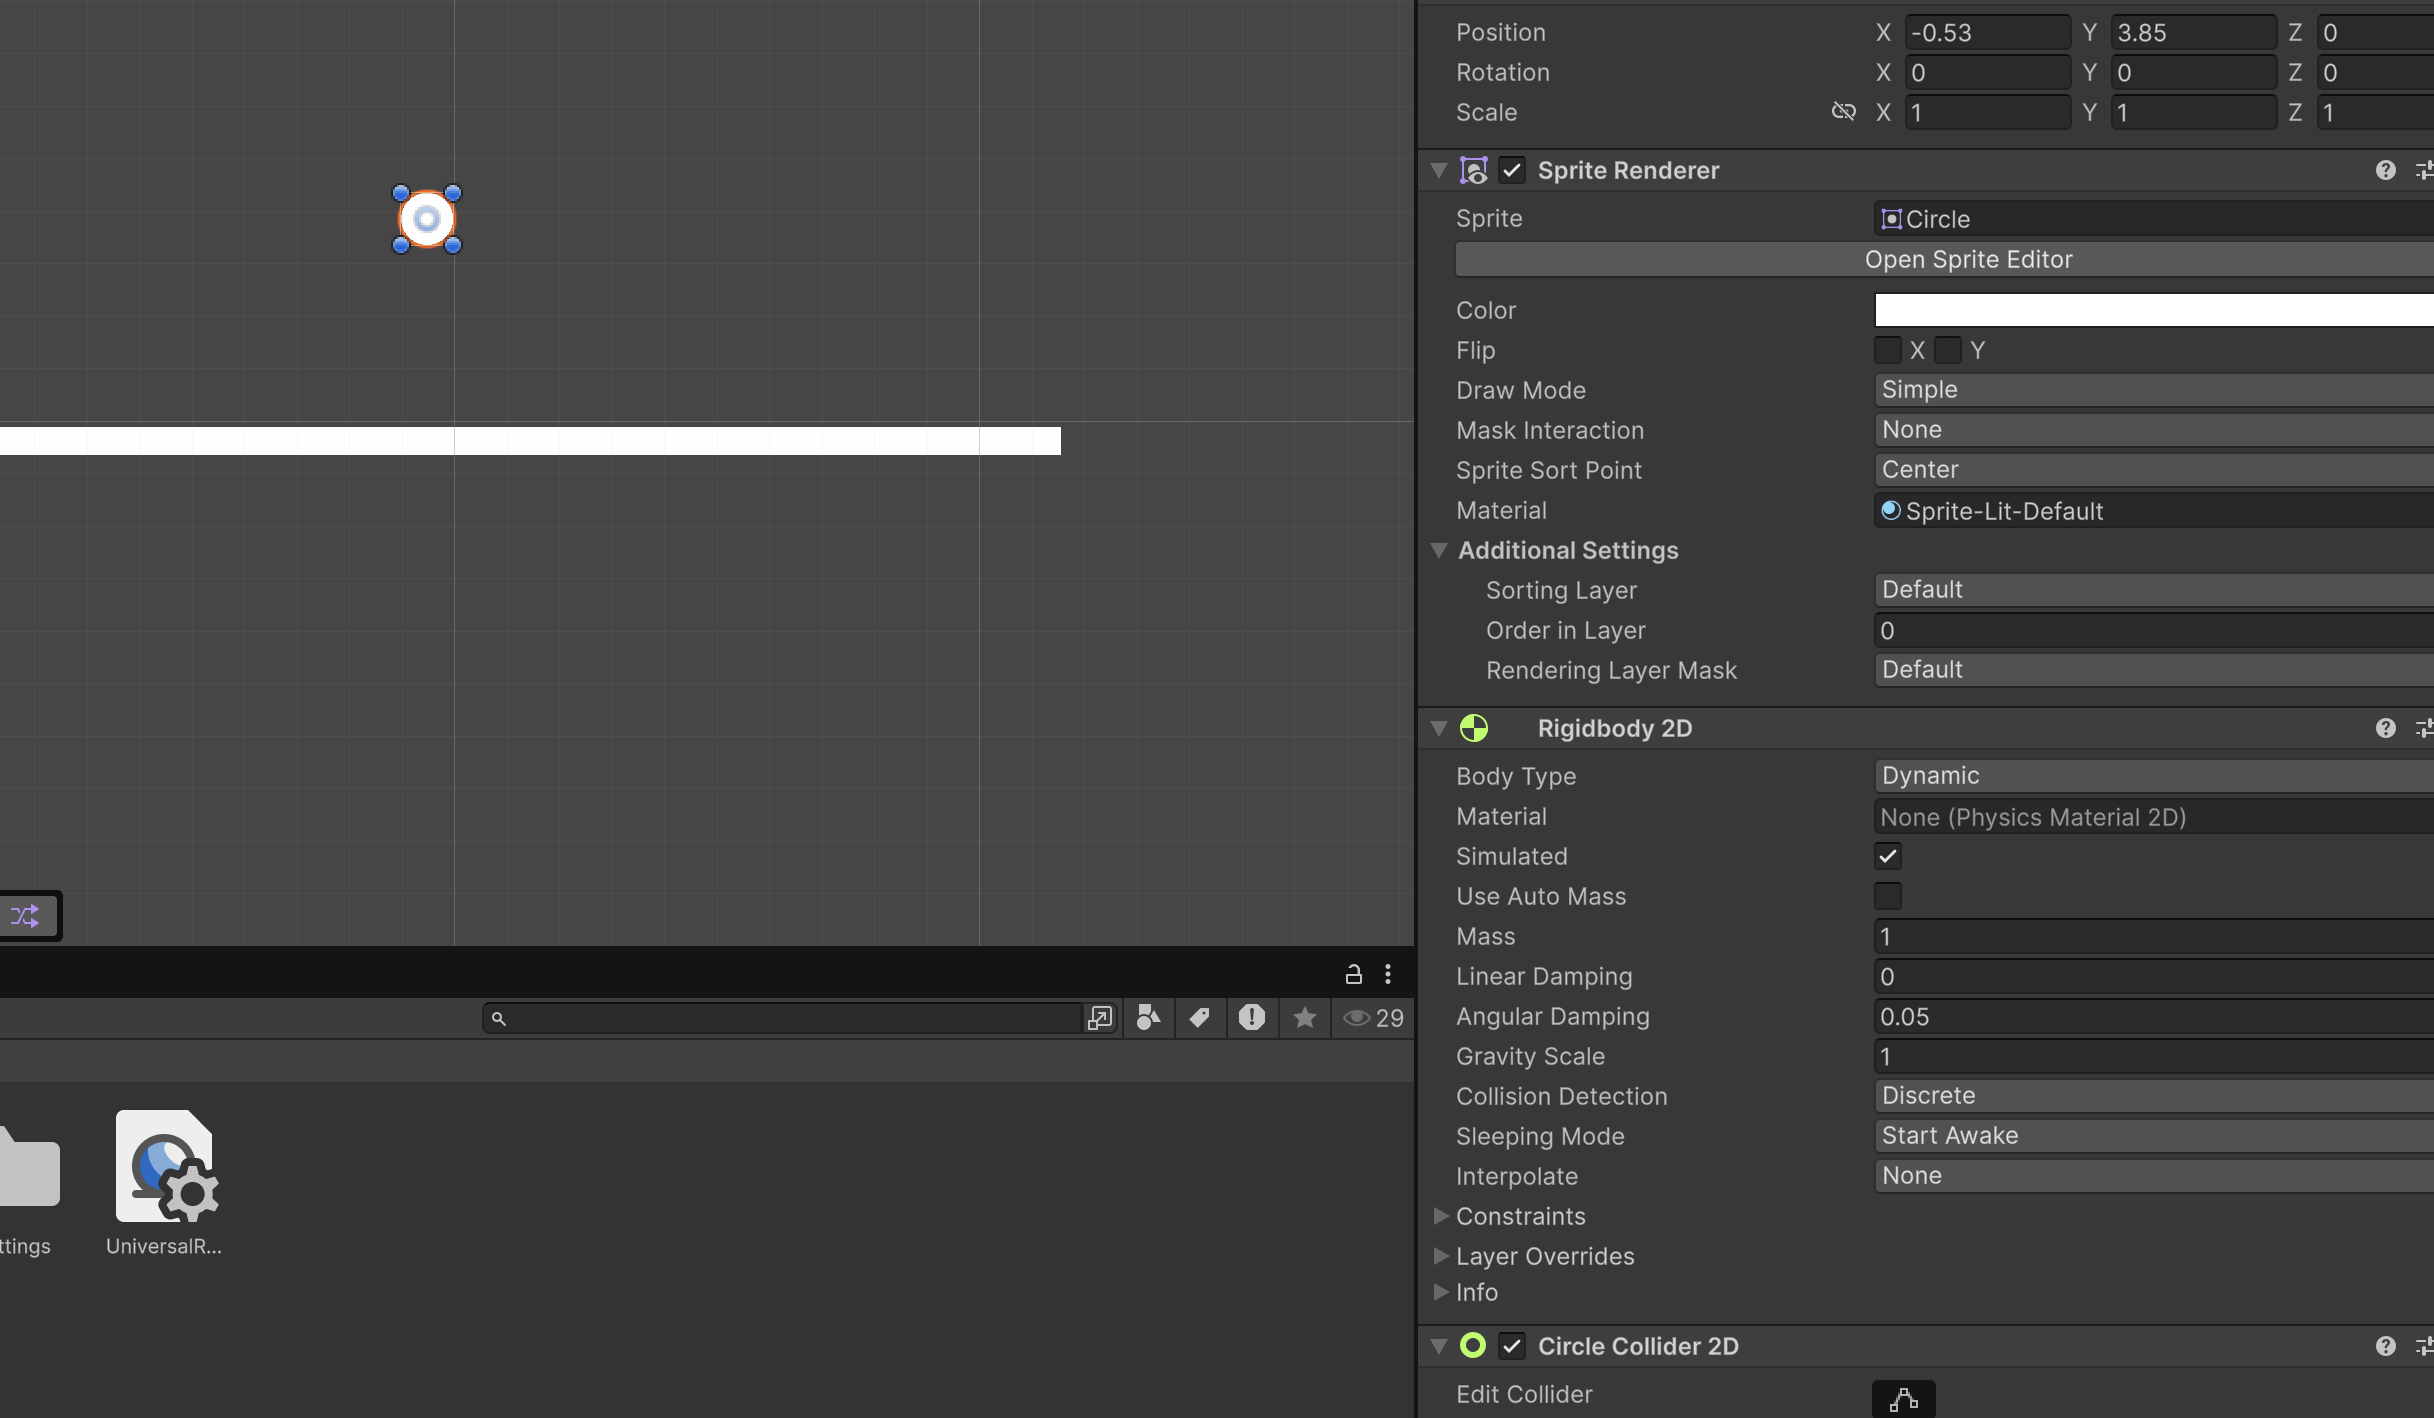Click the Search by Label tag icon
This screenshot has height=1418, width=2434.
tap(1199, 1017)
